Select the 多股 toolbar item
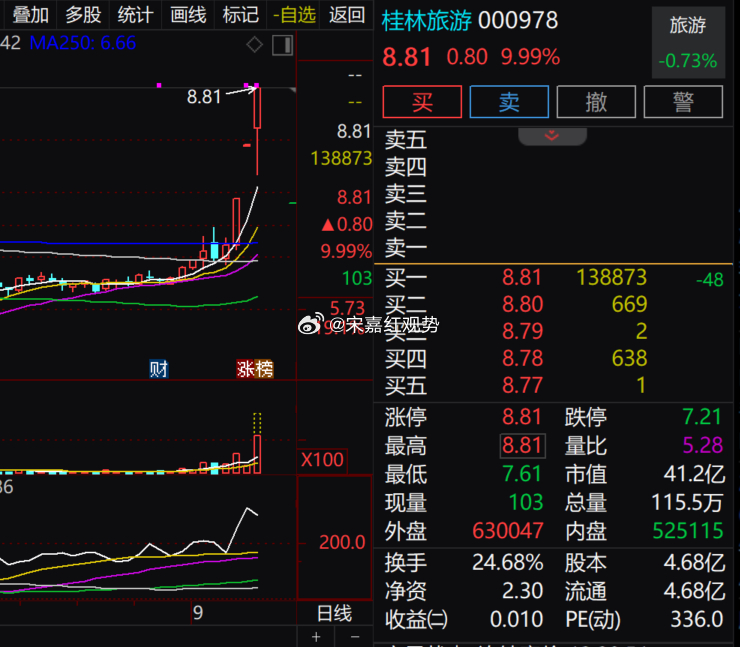Viewport: 740px width, 647px height. (83, 15)
